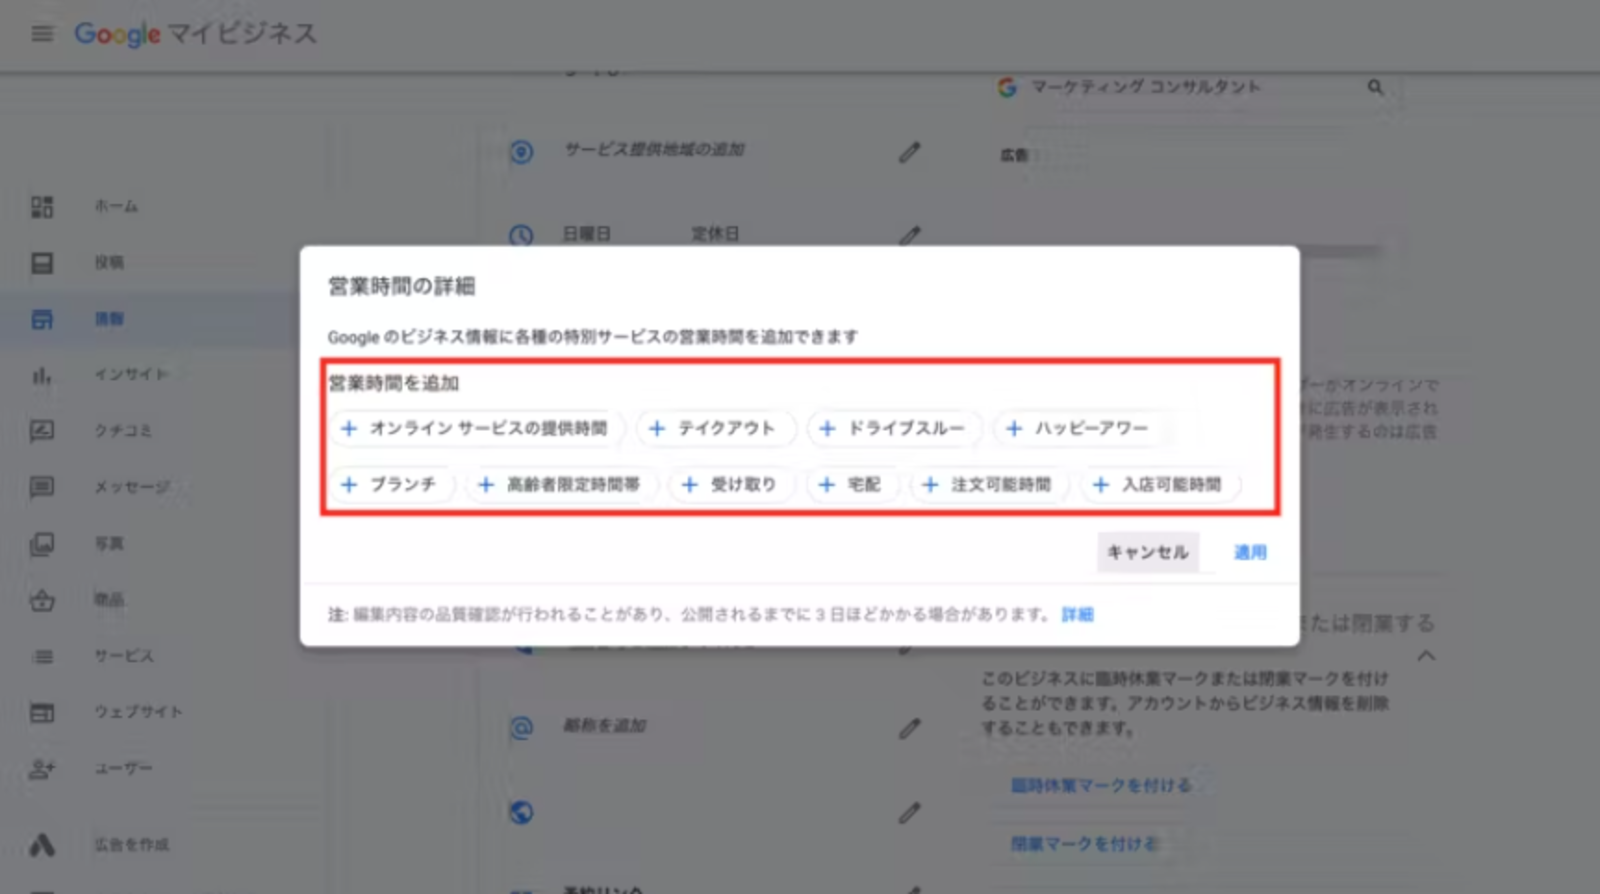Open クチコミ in the sidebar

click(124, 431)
